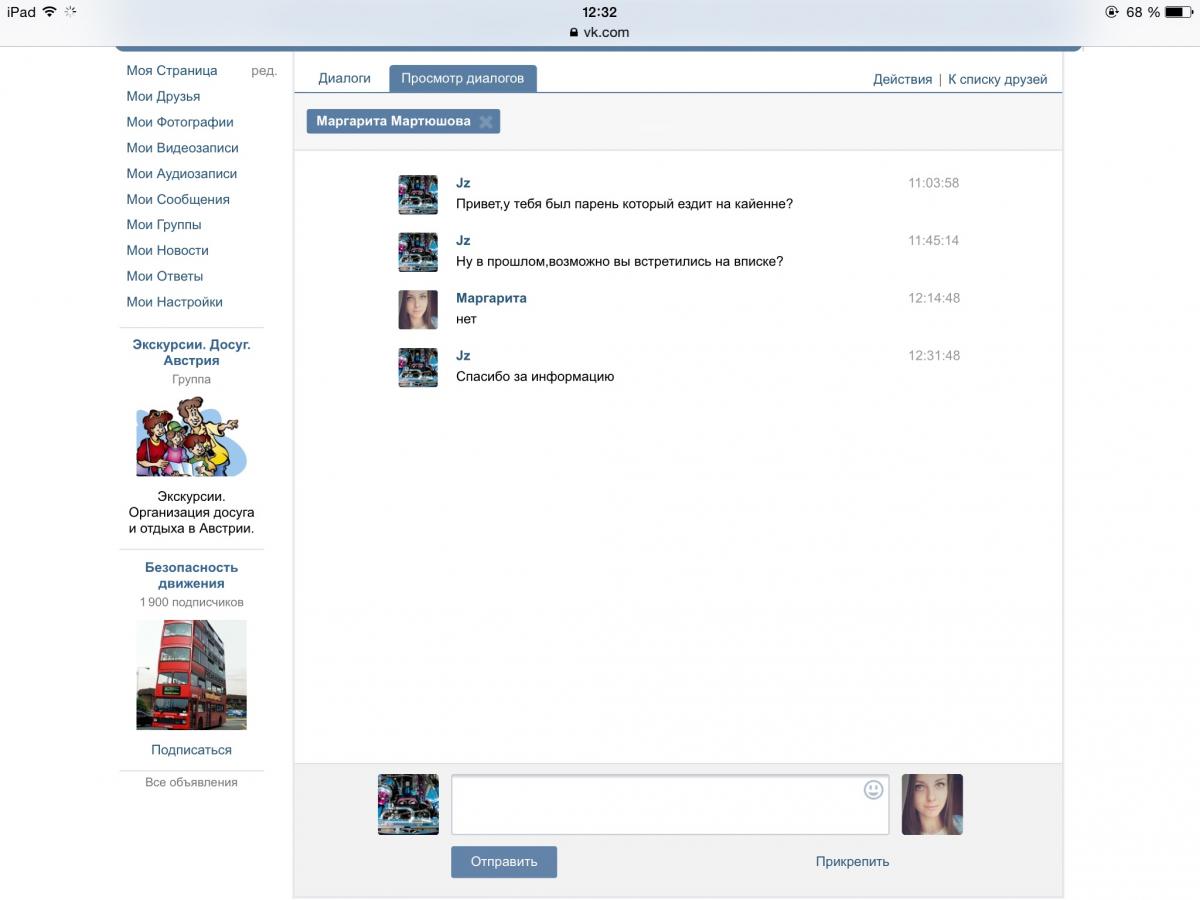Click the '1 900 подписчиков' subscriber count
Viewport: 1200px width, 900px height.
coord(191,603)
